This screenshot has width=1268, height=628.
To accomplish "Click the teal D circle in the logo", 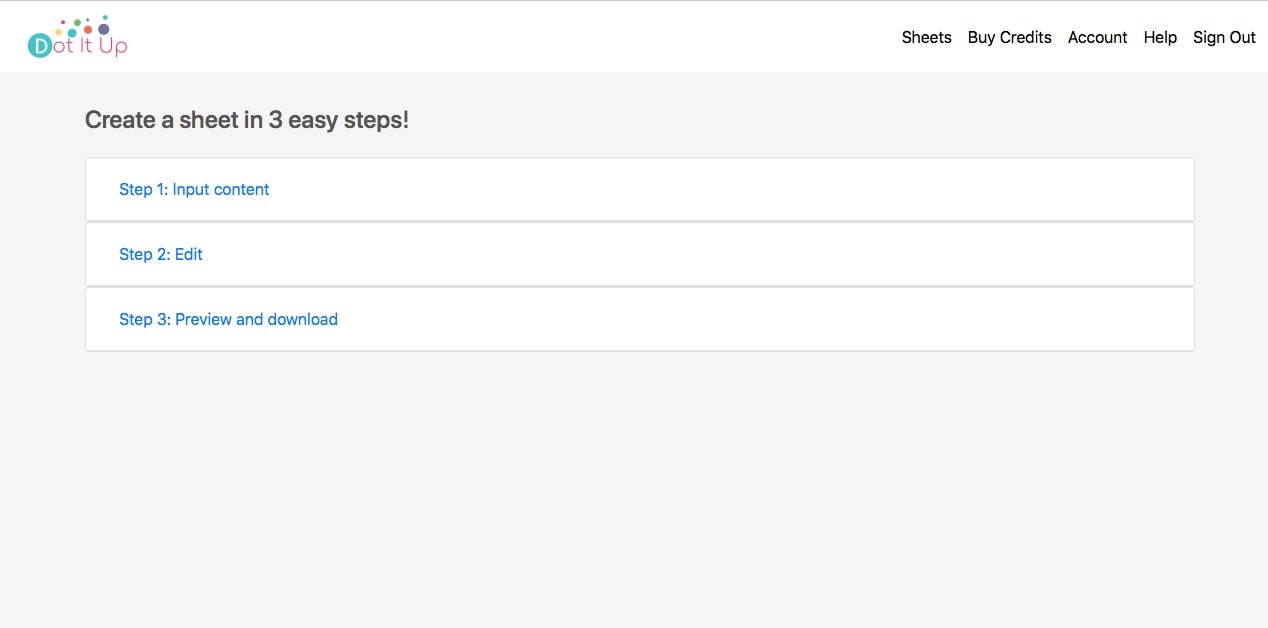I will [40, 45].
